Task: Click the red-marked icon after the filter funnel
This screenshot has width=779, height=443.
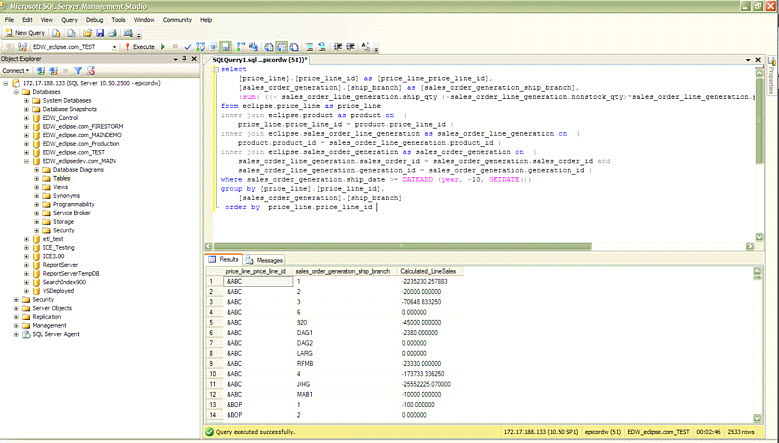Action: click(90, 71)
